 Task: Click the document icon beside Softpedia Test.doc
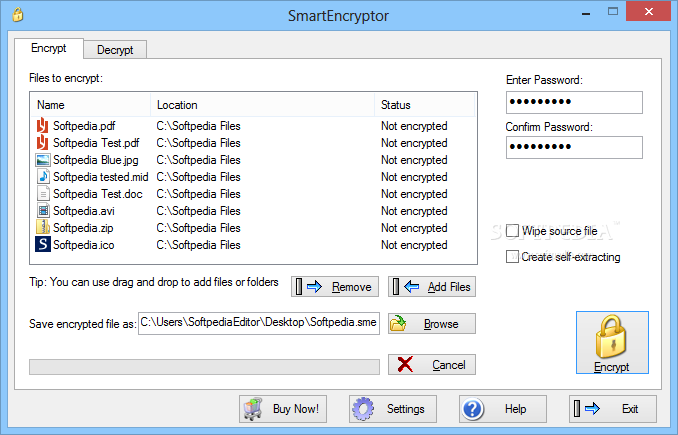(x=43, y=194)
